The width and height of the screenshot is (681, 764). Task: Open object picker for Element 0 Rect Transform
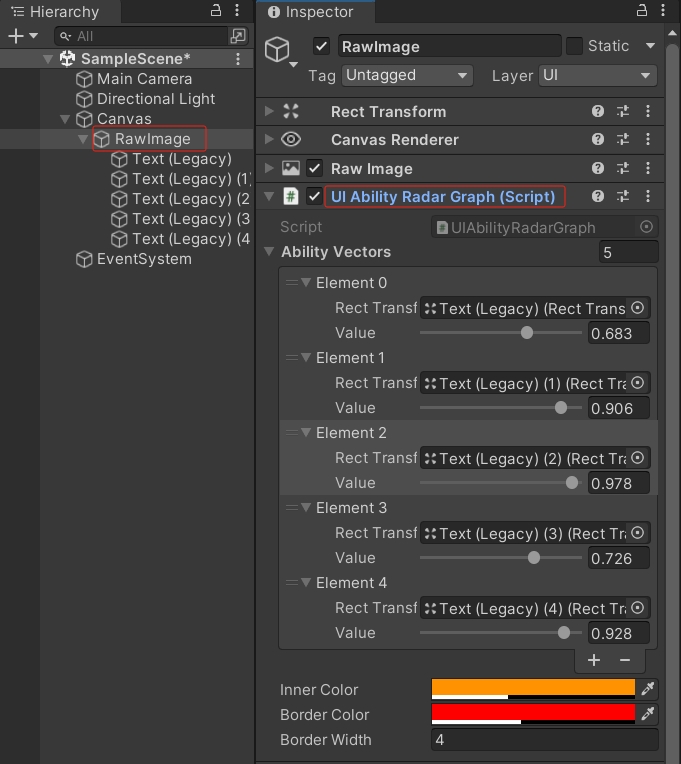point(638,308)
